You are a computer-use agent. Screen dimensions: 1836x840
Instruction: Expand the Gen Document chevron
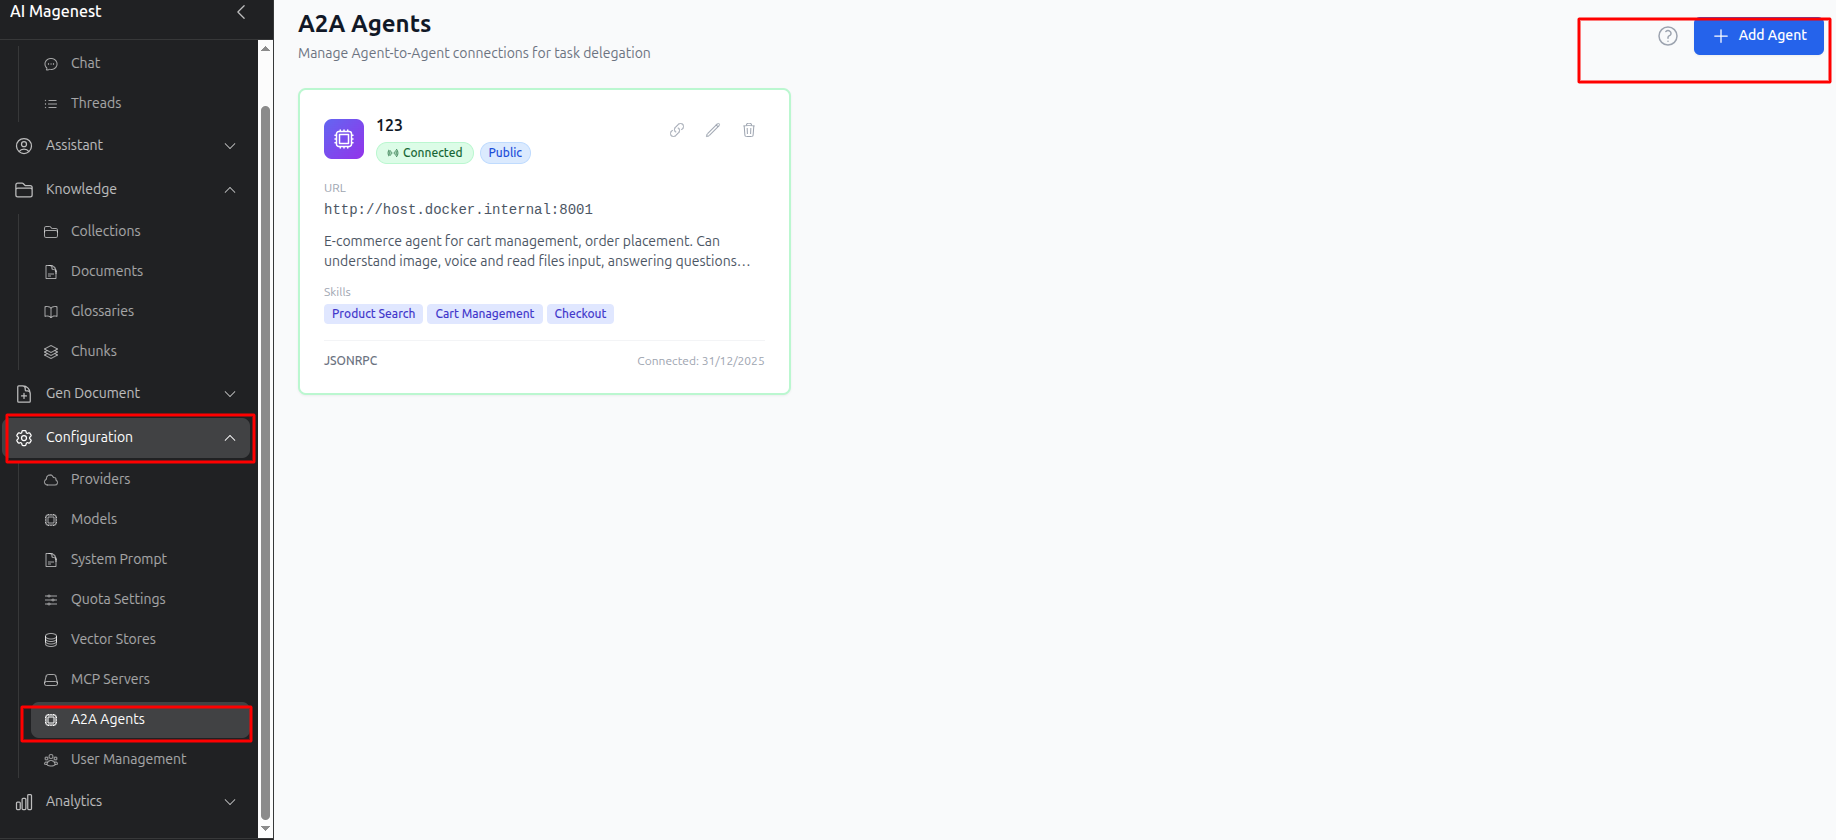[x=230, y=394]
